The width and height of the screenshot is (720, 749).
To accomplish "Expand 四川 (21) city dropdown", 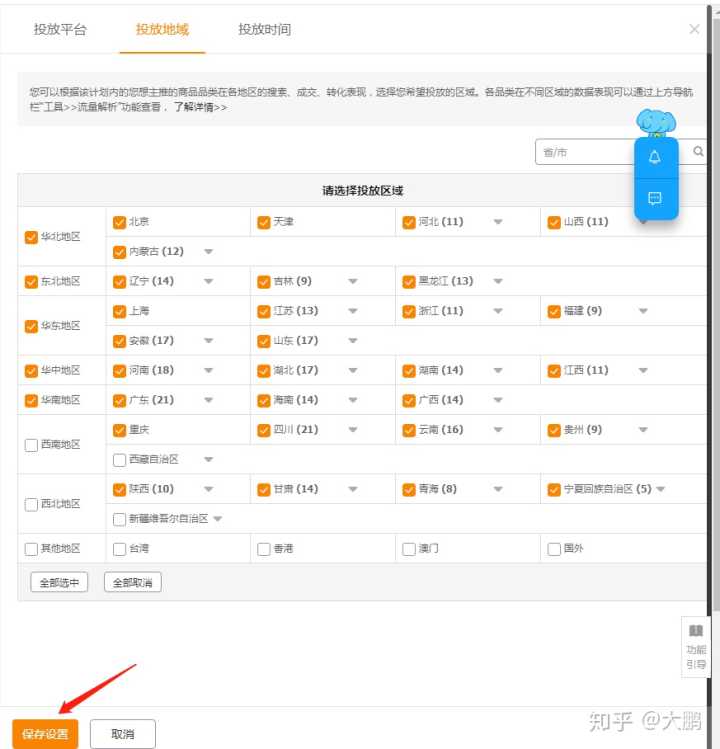I will tap(353, 430).
